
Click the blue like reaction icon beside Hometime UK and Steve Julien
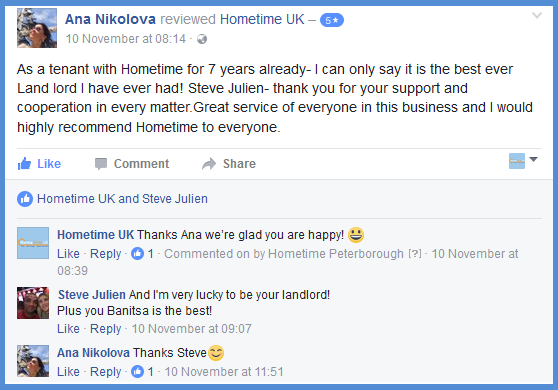click(25, 199)
